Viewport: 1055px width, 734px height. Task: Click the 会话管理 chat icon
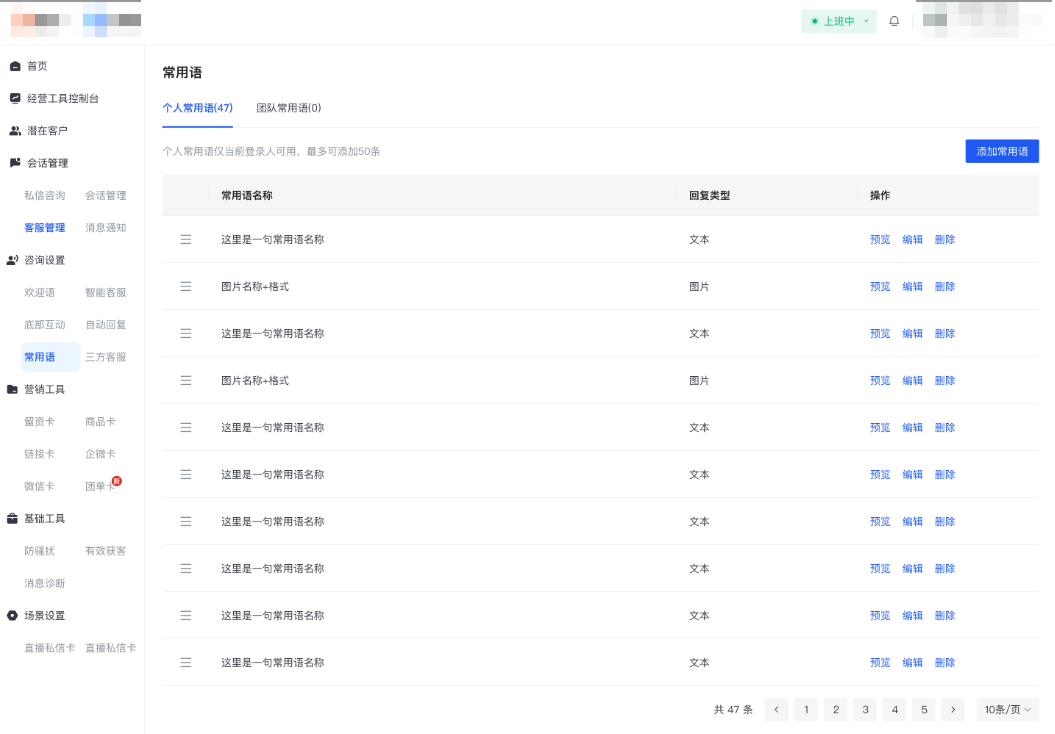(x=14, y=163)
